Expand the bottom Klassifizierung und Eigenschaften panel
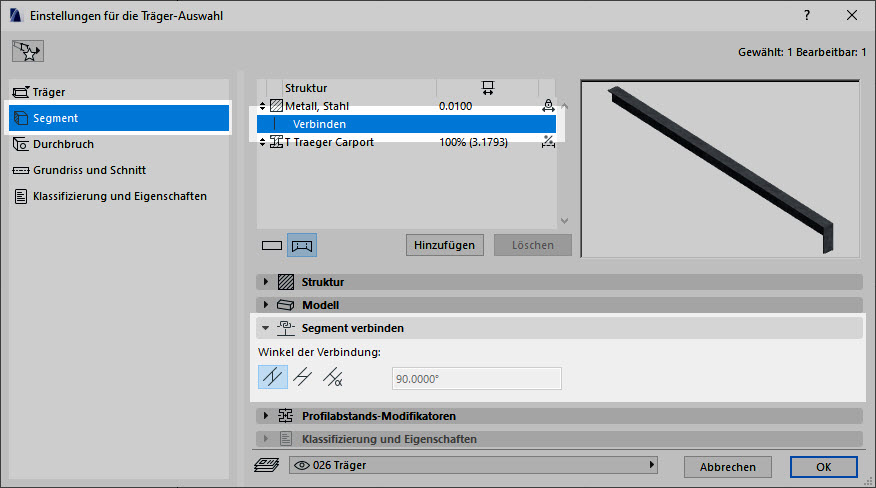Viewport: 876px width, 488px height. (265, 439)
